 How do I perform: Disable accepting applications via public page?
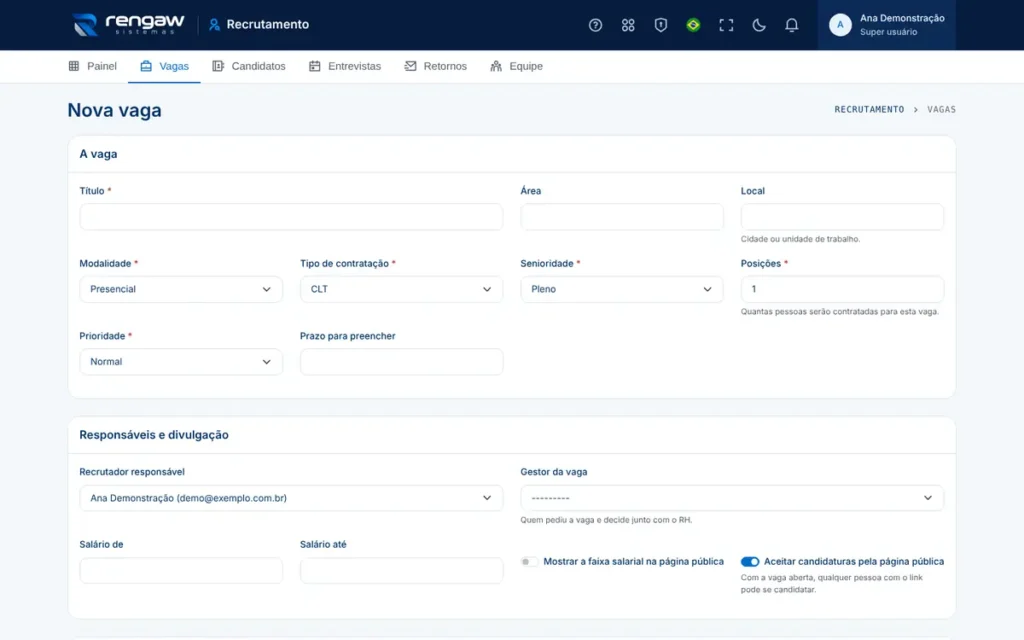click(750, 562)
